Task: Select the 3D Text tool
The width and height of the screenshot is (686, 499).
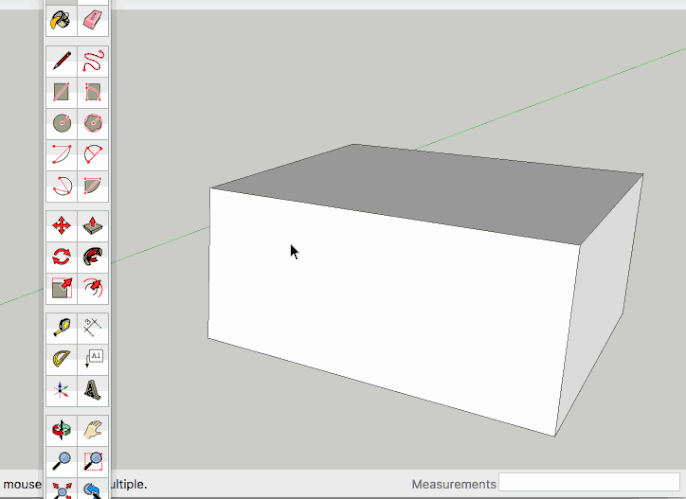Action: click(x=93, y=391)
